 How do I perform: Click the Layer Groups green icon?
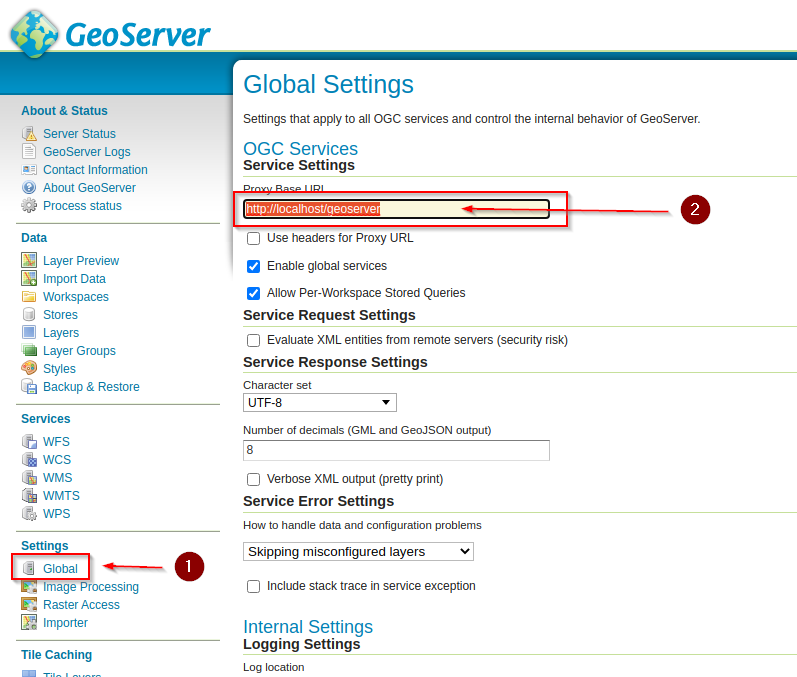pyautogui.click(x=29, y=350)
